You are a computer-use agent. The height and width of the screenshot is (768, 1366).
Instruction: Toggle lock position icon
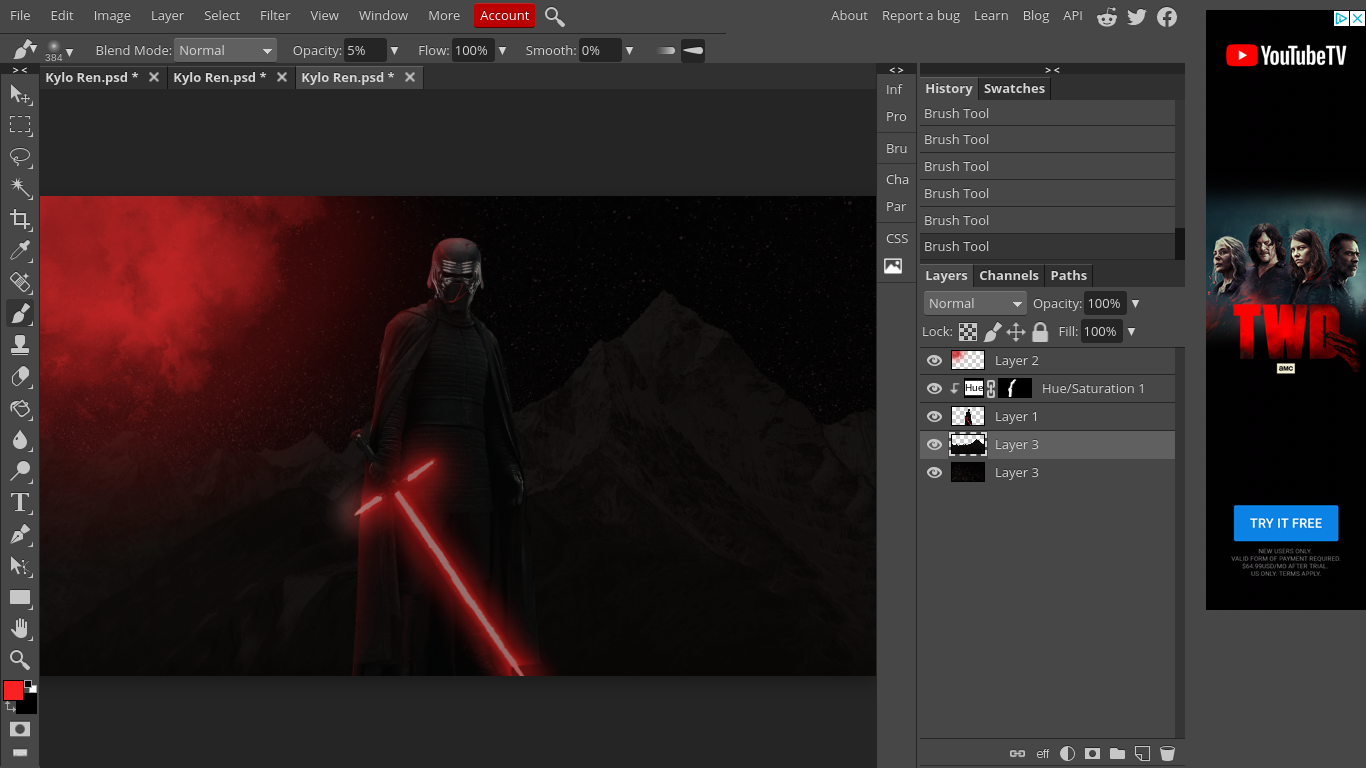pyautogui.click(x=1016, y=332)
